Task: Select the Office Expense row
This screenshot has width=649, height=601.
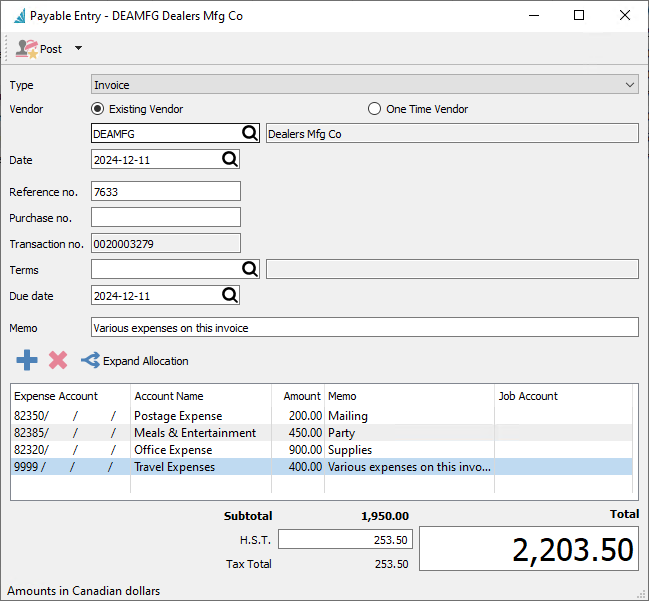Action: pyautogui.click(x=322, y=450)
